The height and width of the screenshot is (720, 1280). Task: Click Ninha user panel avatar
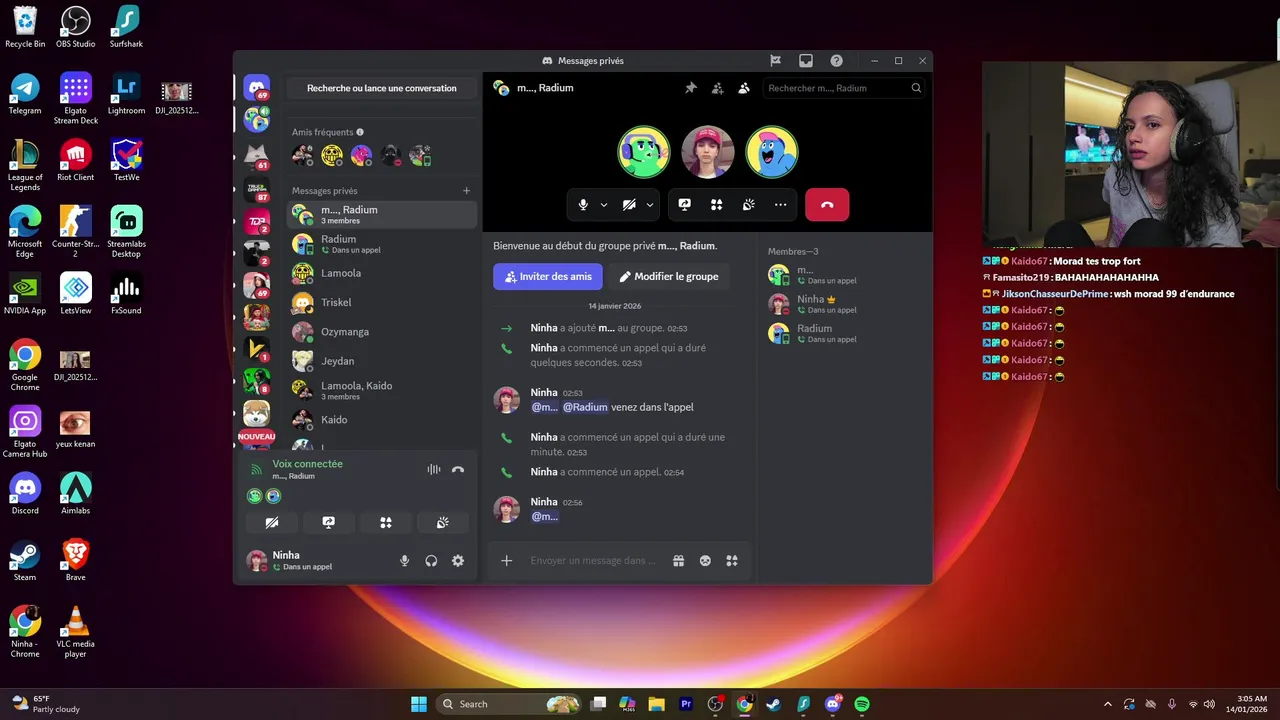257,561
